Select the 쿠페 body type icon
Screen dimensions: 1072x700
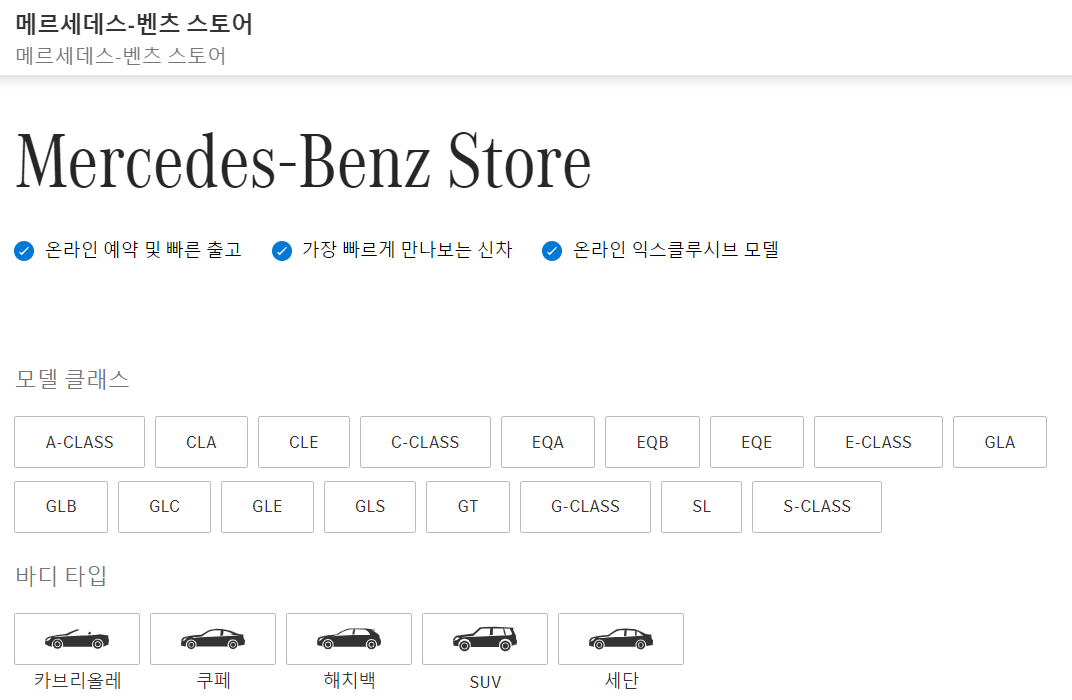pyautogui.click(x=212, y=638)
